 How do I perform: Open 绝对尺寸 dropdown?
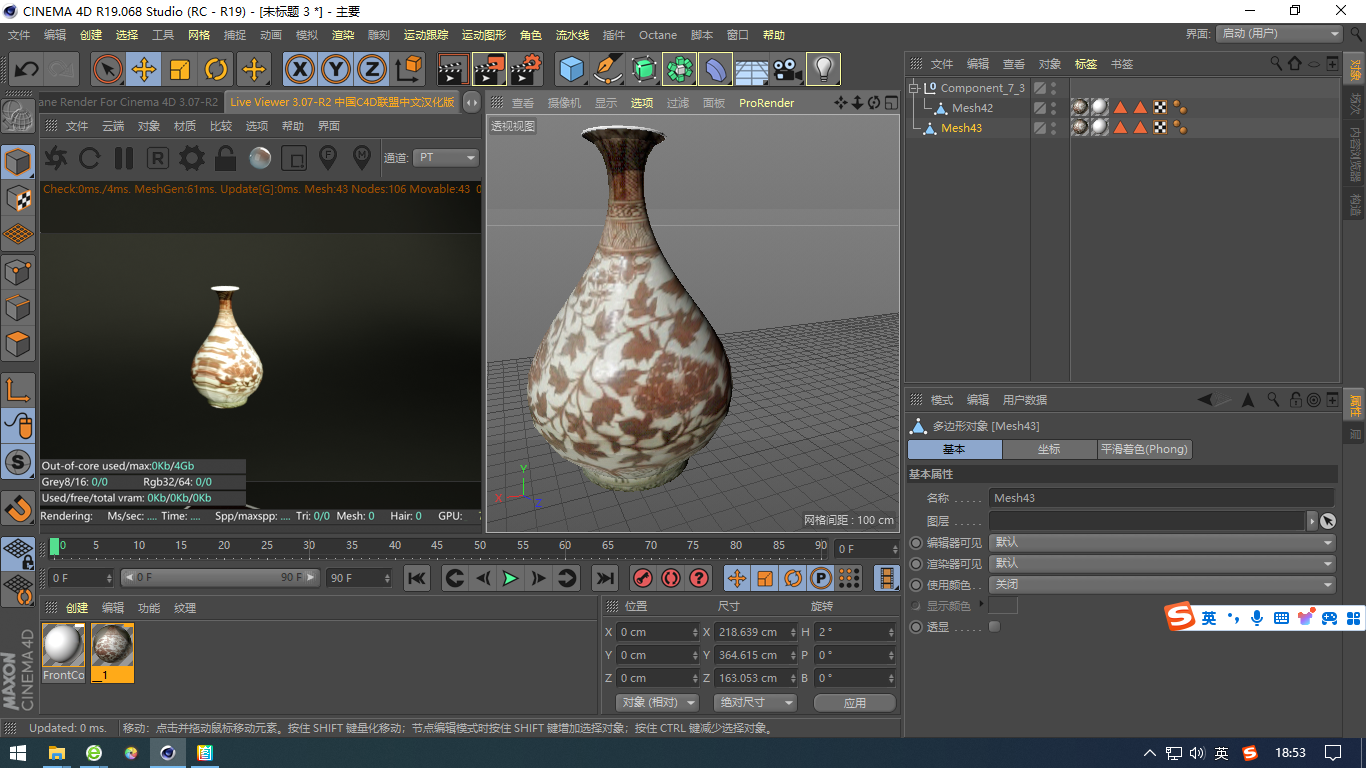coord(755,703)
